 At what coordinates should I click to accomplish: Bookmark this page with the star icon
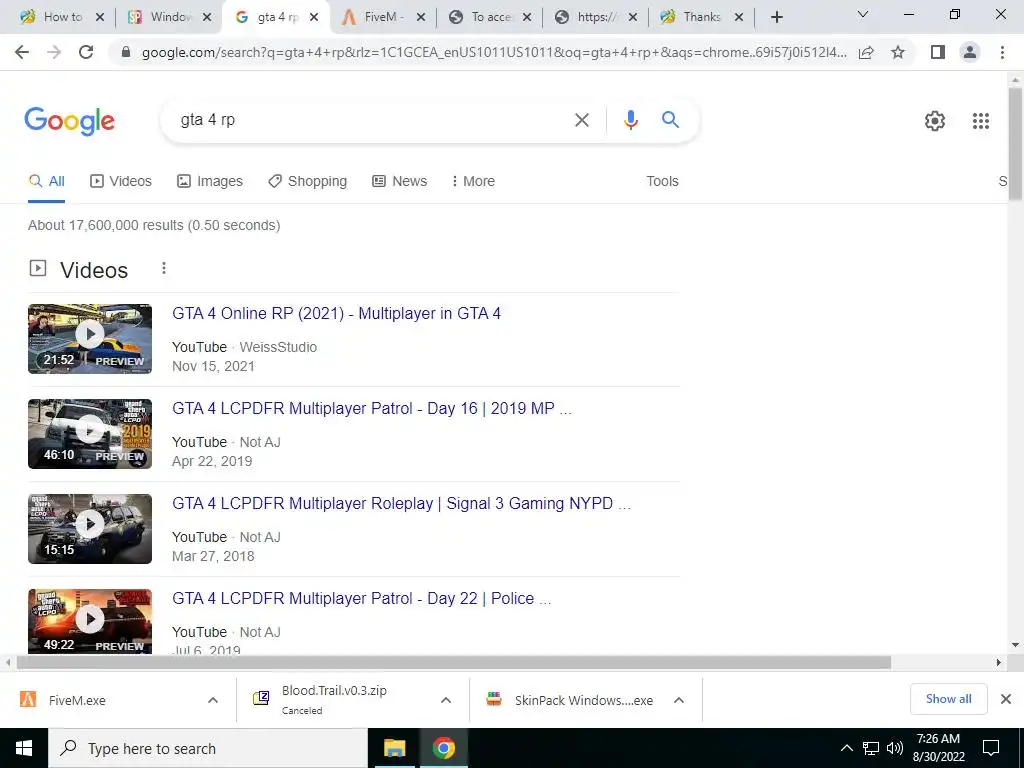(898, 52)
